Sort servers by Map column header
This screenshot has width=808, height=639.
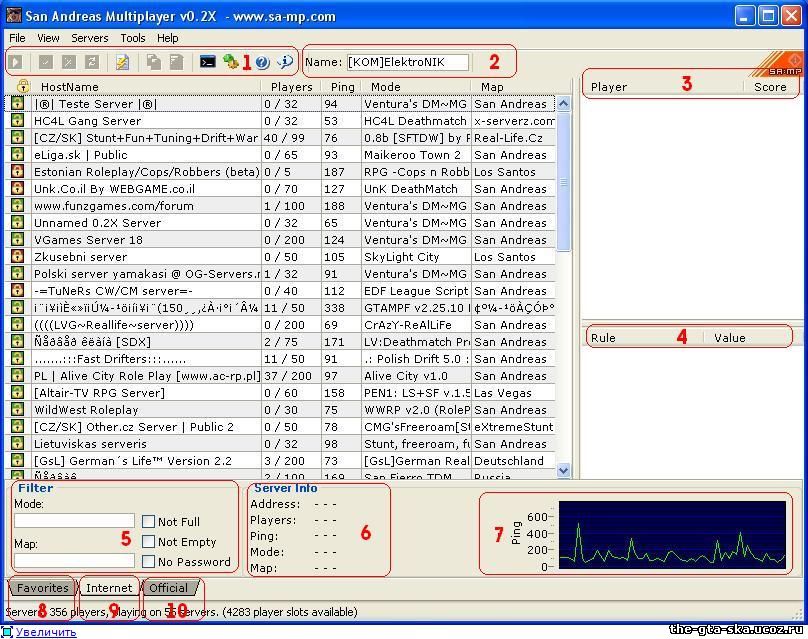521,87
